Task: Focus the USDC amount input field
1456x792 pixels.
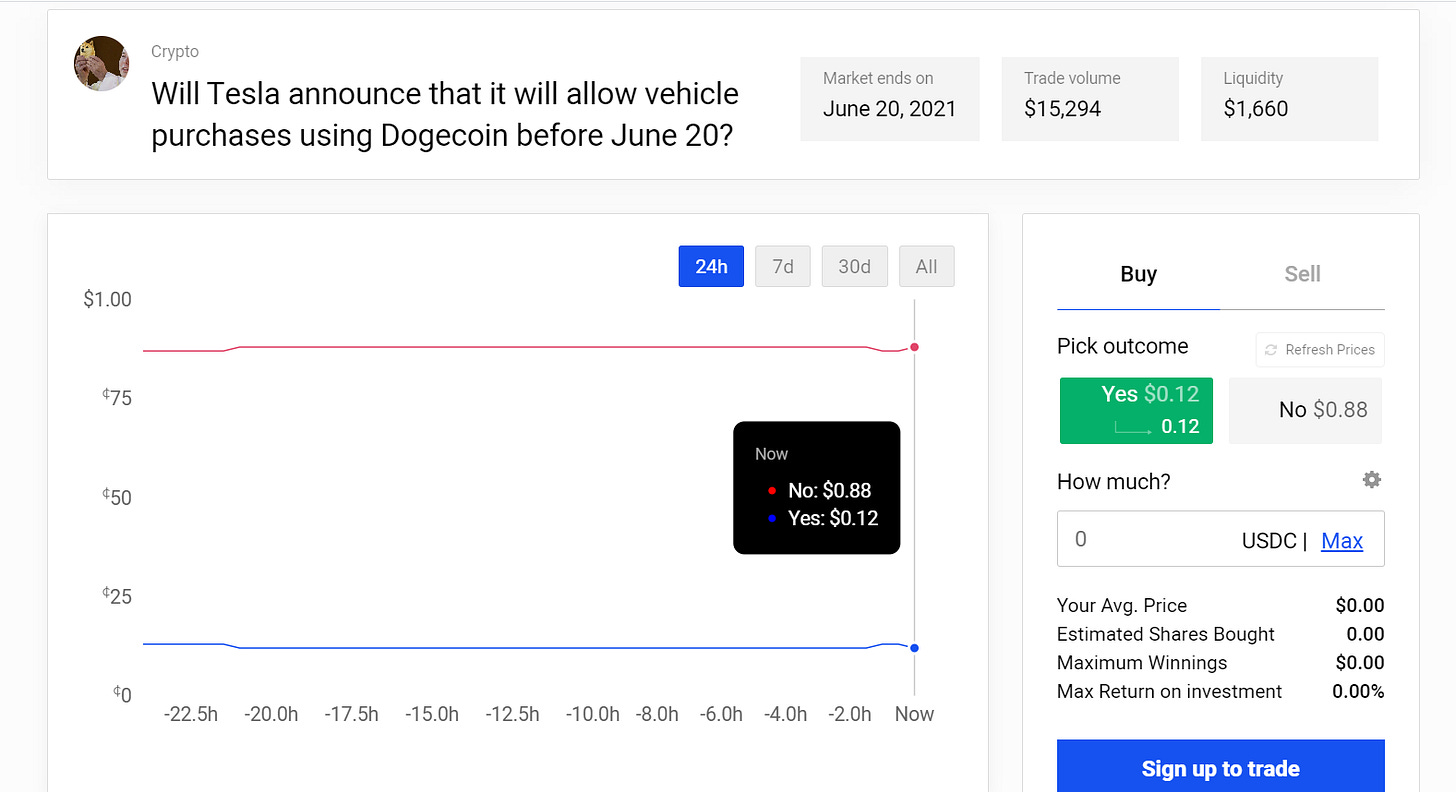Action: 1221,539
